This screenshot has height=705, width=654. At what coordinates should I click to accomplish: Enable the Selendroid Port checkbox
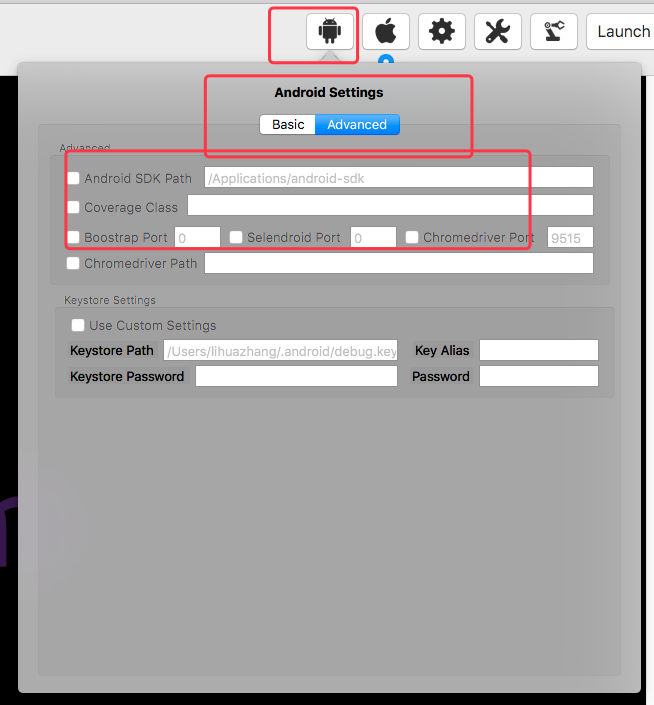point(236,237)
